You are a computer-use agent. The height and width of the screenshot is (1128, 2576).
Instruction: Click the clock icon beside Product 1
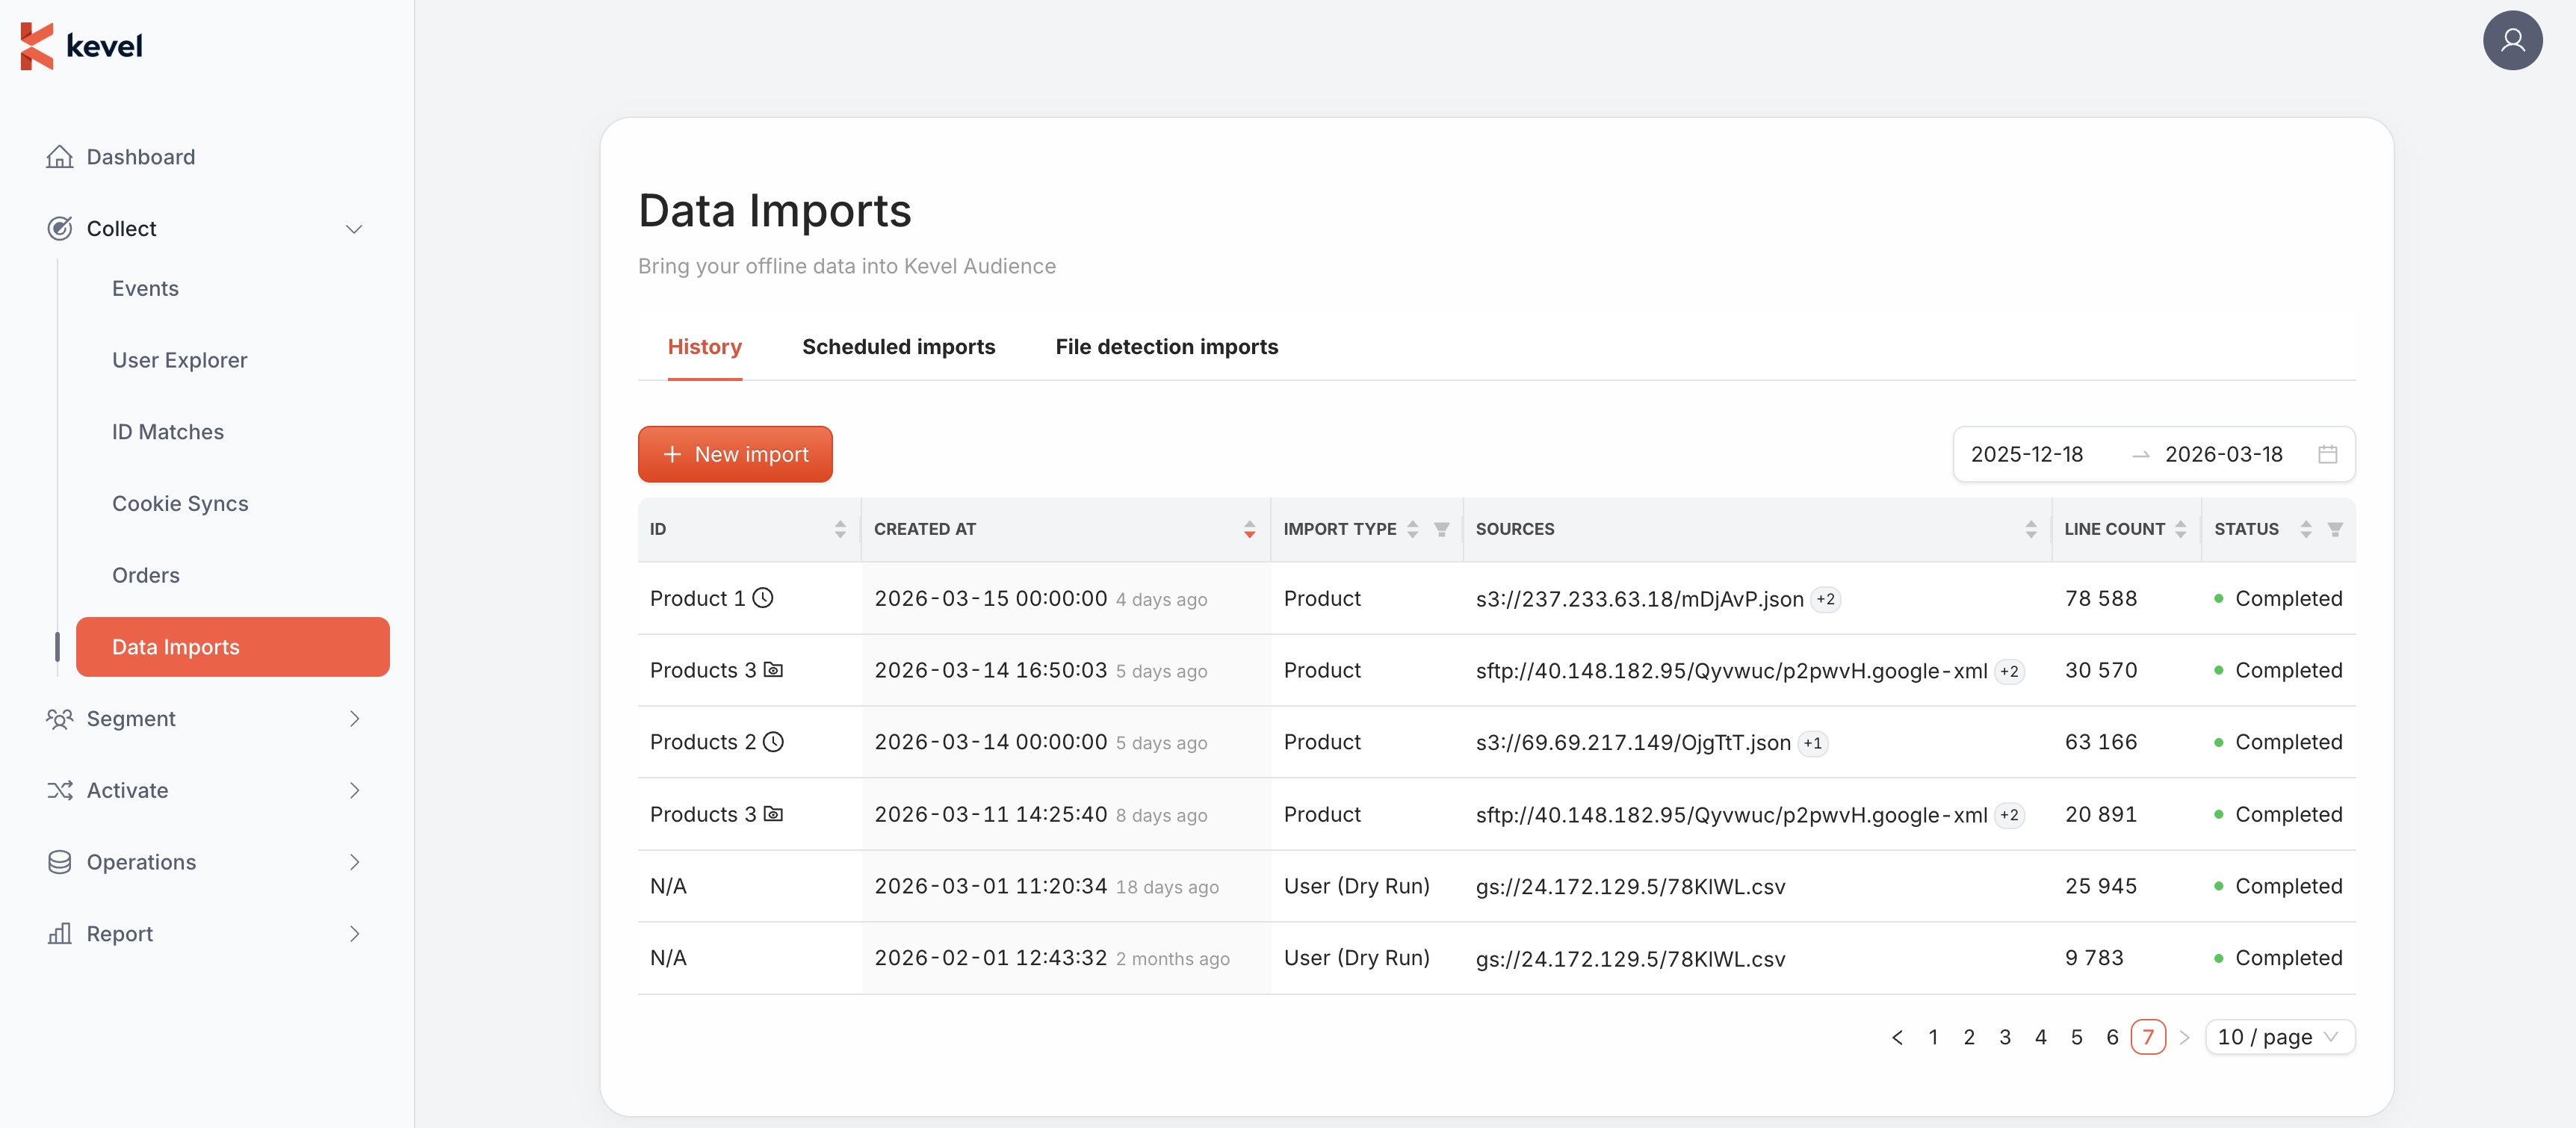[763, 598]
